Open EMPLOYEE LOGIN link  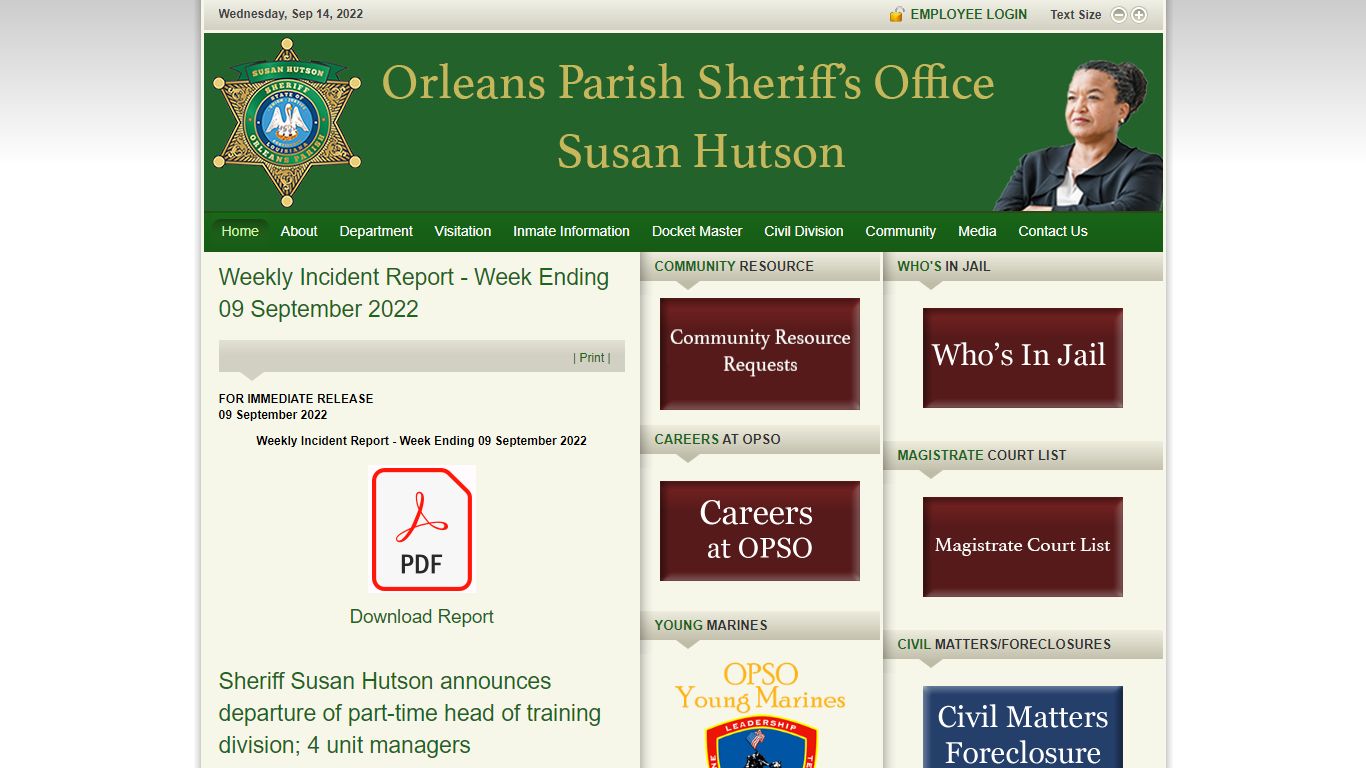[968, 14]
